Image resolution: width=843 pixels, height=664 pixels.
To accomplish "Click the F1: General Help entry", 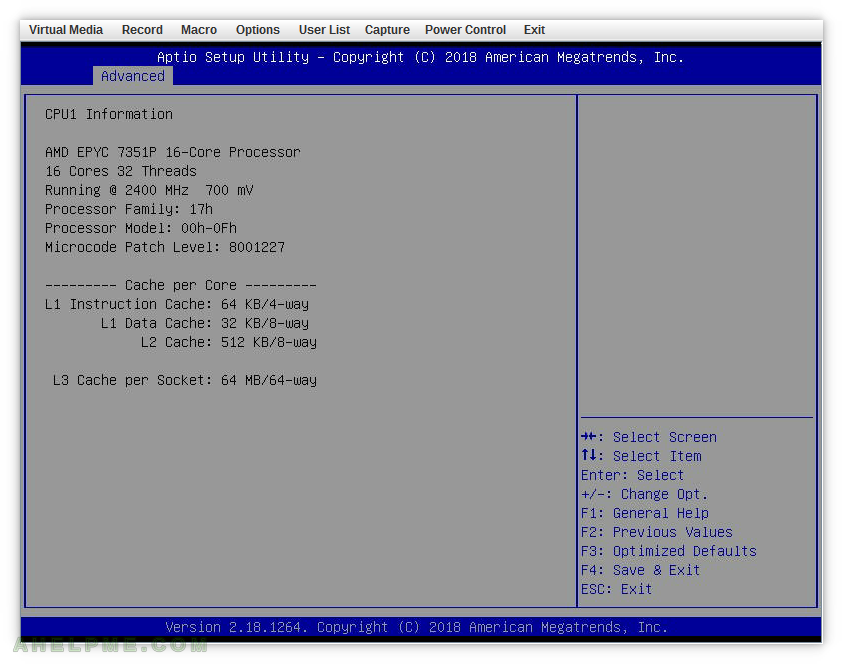I will (x=645, y=513).
